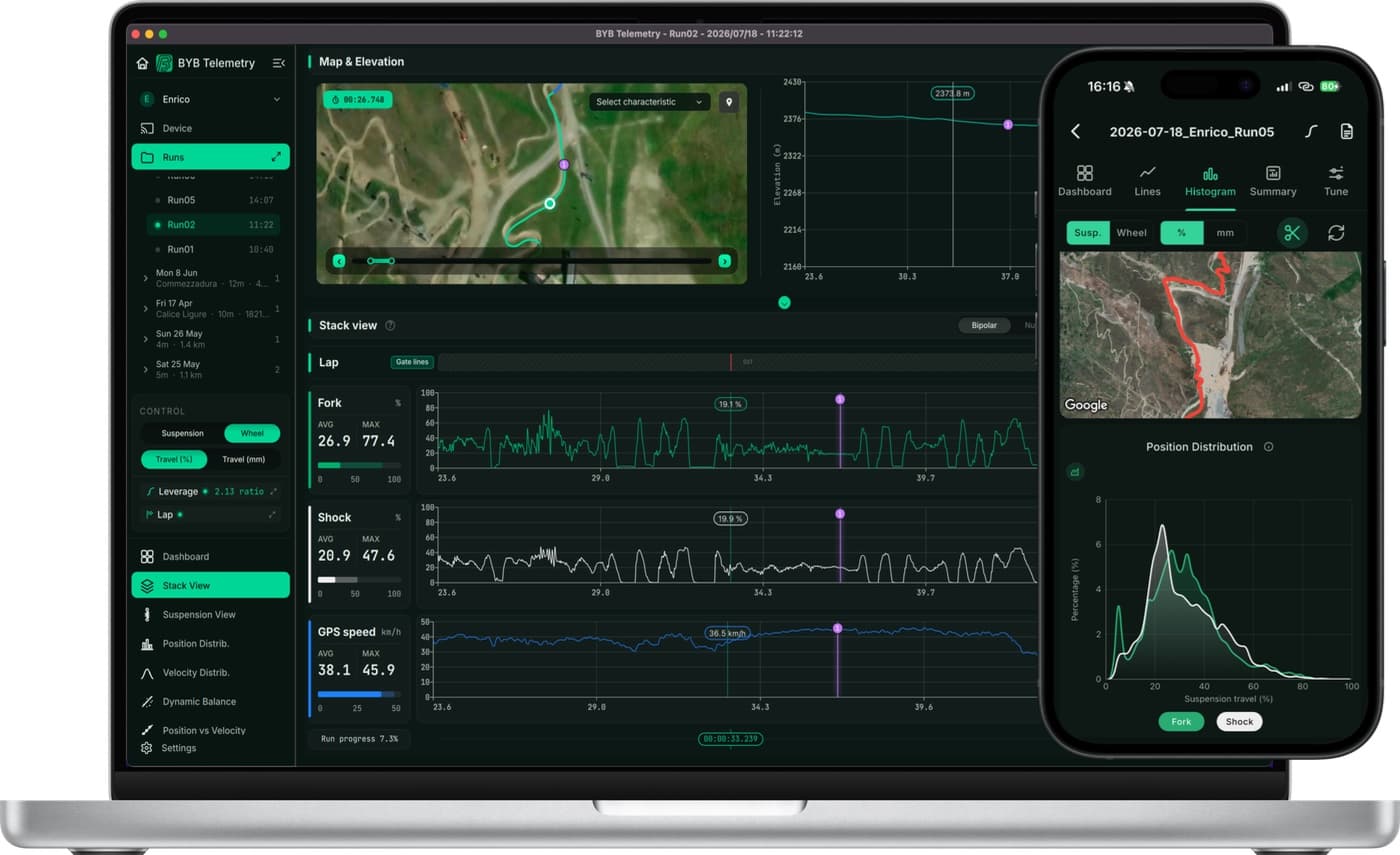Step map timeline backward with left arrow
Viewport: 1400px width, 855px height.
[339, 261]
